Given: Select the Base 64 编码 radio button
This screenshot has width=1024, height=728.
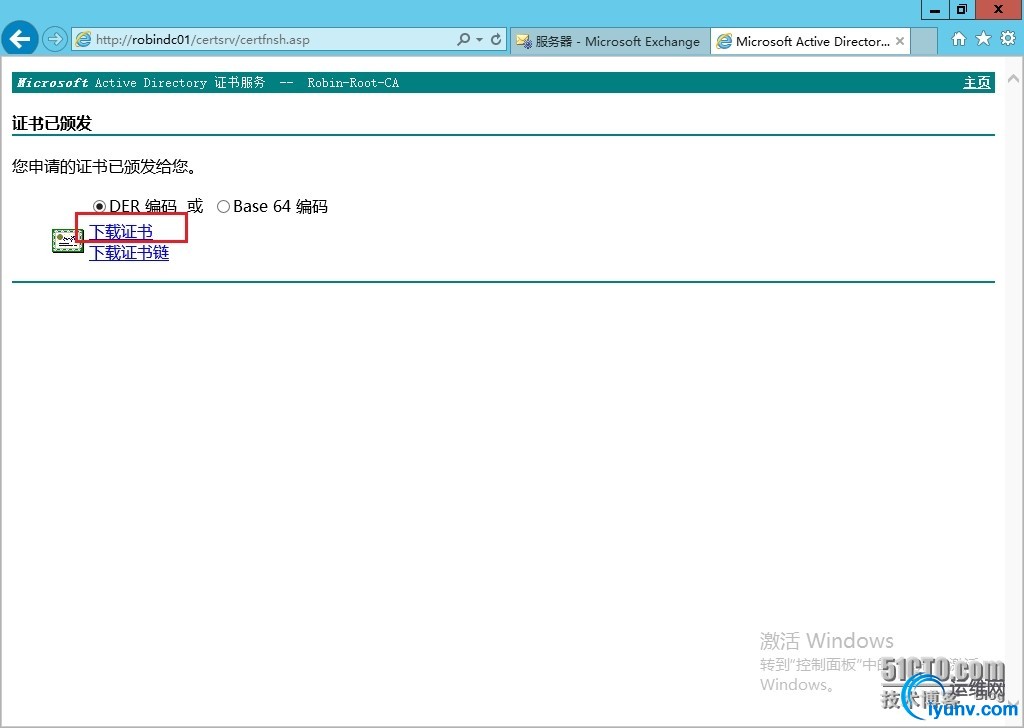Looking at the screenshot, I should [x=223, y=206].
